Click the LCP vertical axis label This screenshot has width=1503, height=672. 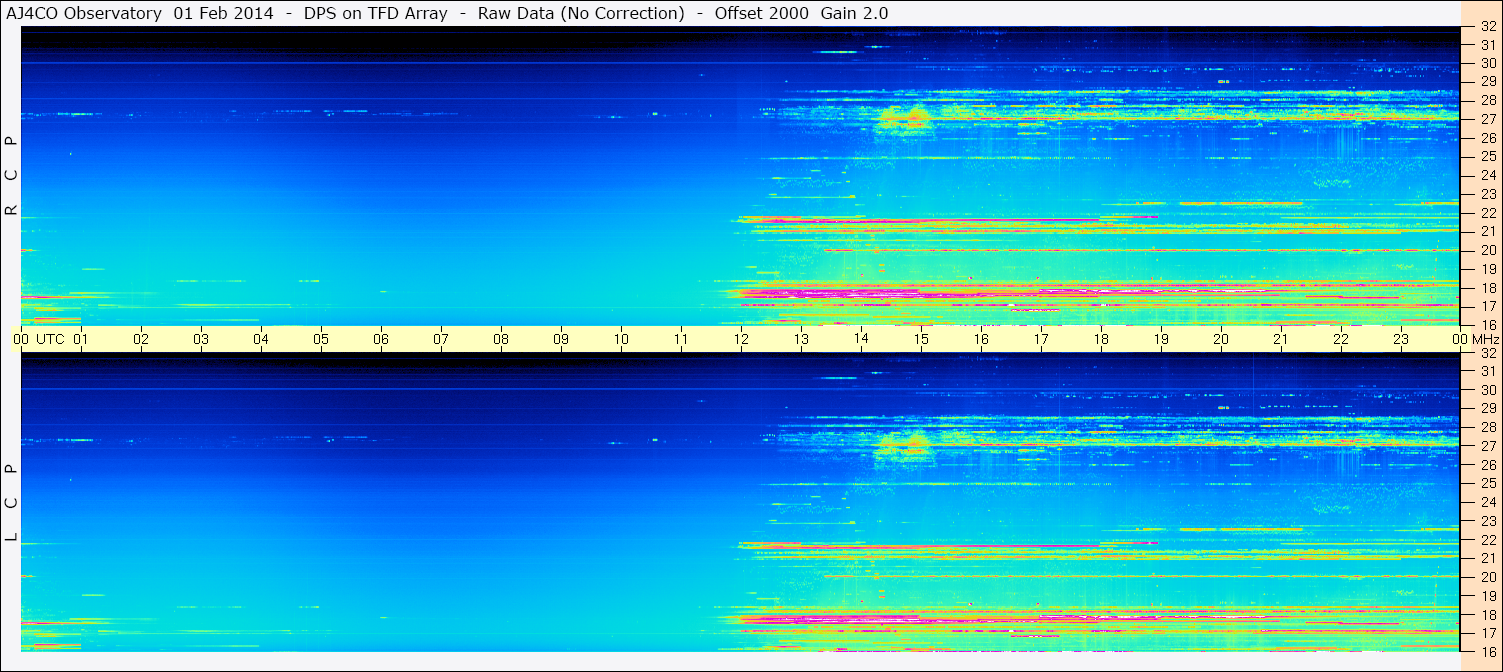(x=11, y=503)
